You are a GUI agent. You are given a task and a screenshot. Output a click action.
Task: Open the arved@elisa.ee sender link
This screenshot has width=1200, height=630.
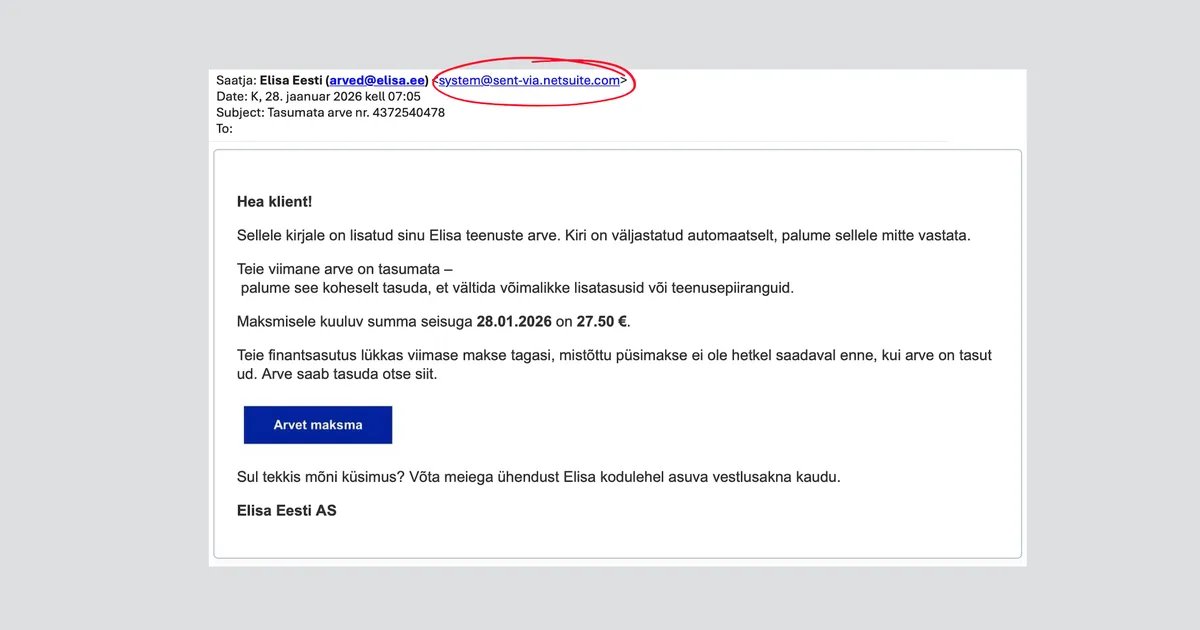point(376,79)
